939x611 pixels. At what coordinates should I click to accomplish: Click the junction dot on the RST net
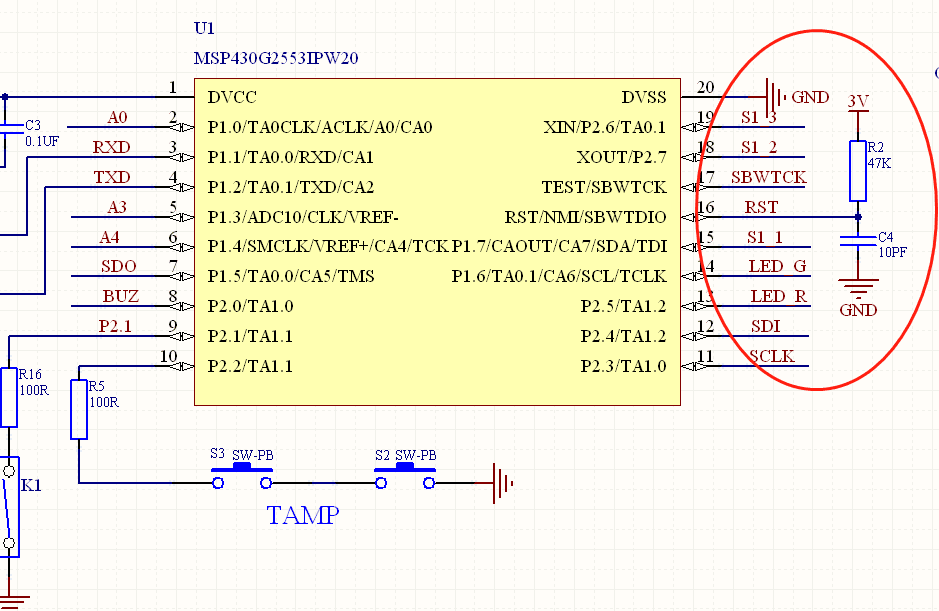pos(858,217)
